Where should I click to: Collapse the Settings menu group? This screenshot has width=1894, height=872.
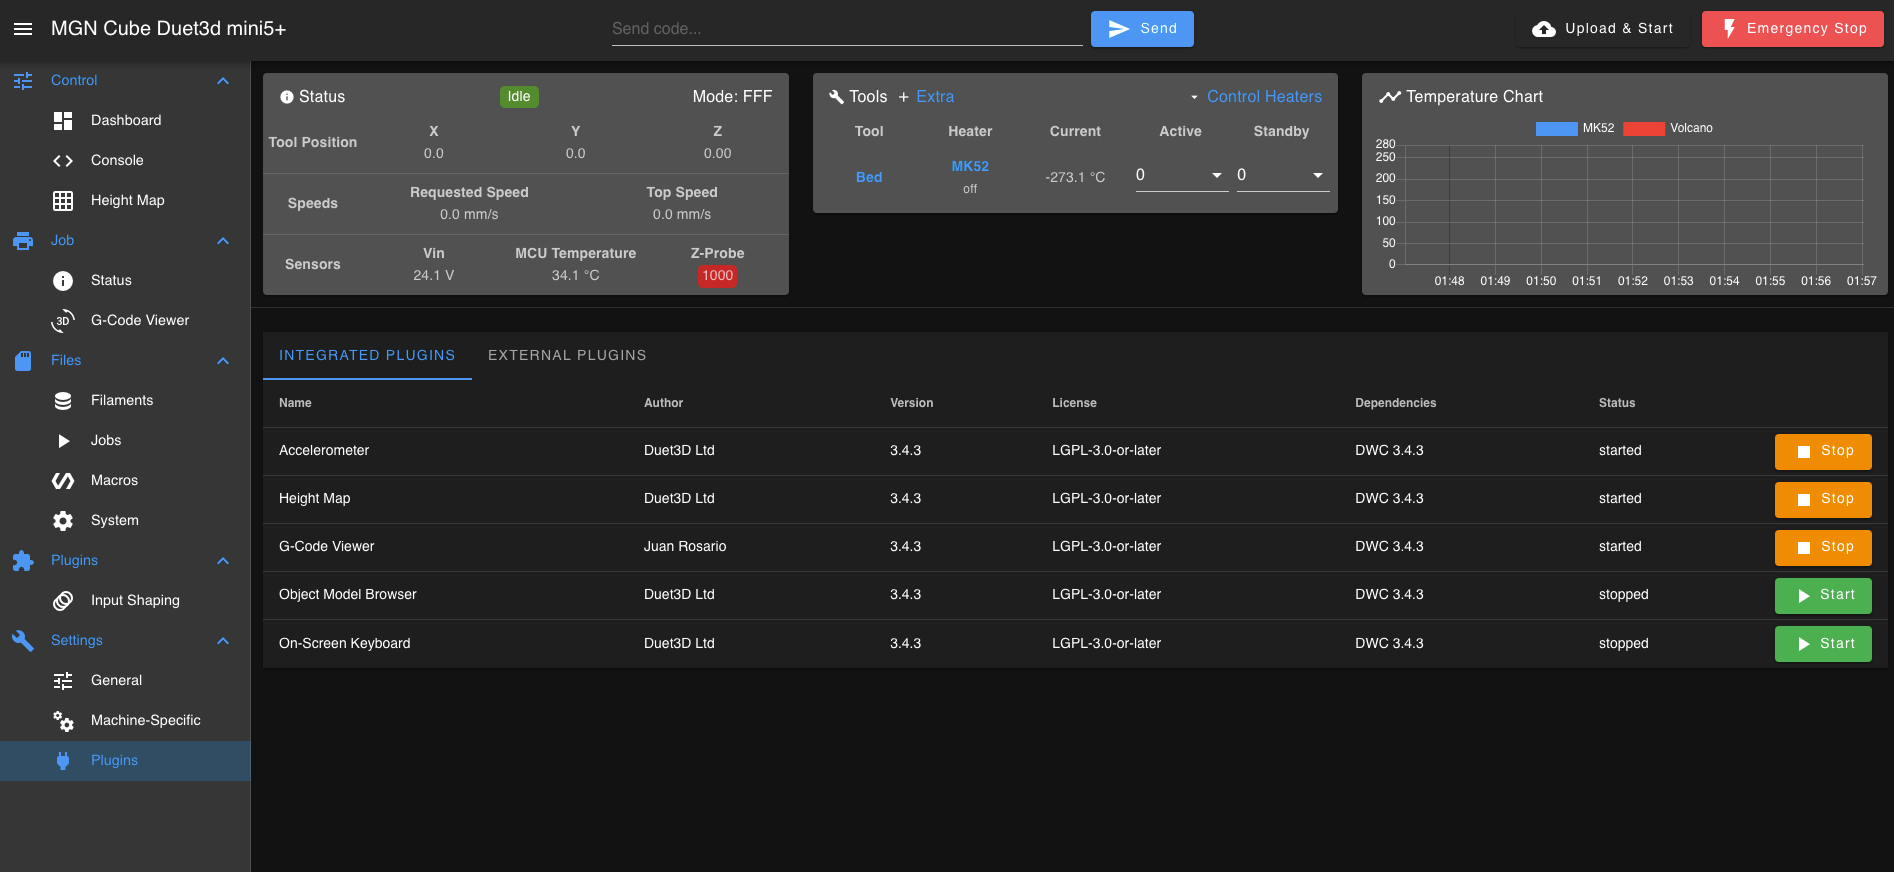pos(223,641)
